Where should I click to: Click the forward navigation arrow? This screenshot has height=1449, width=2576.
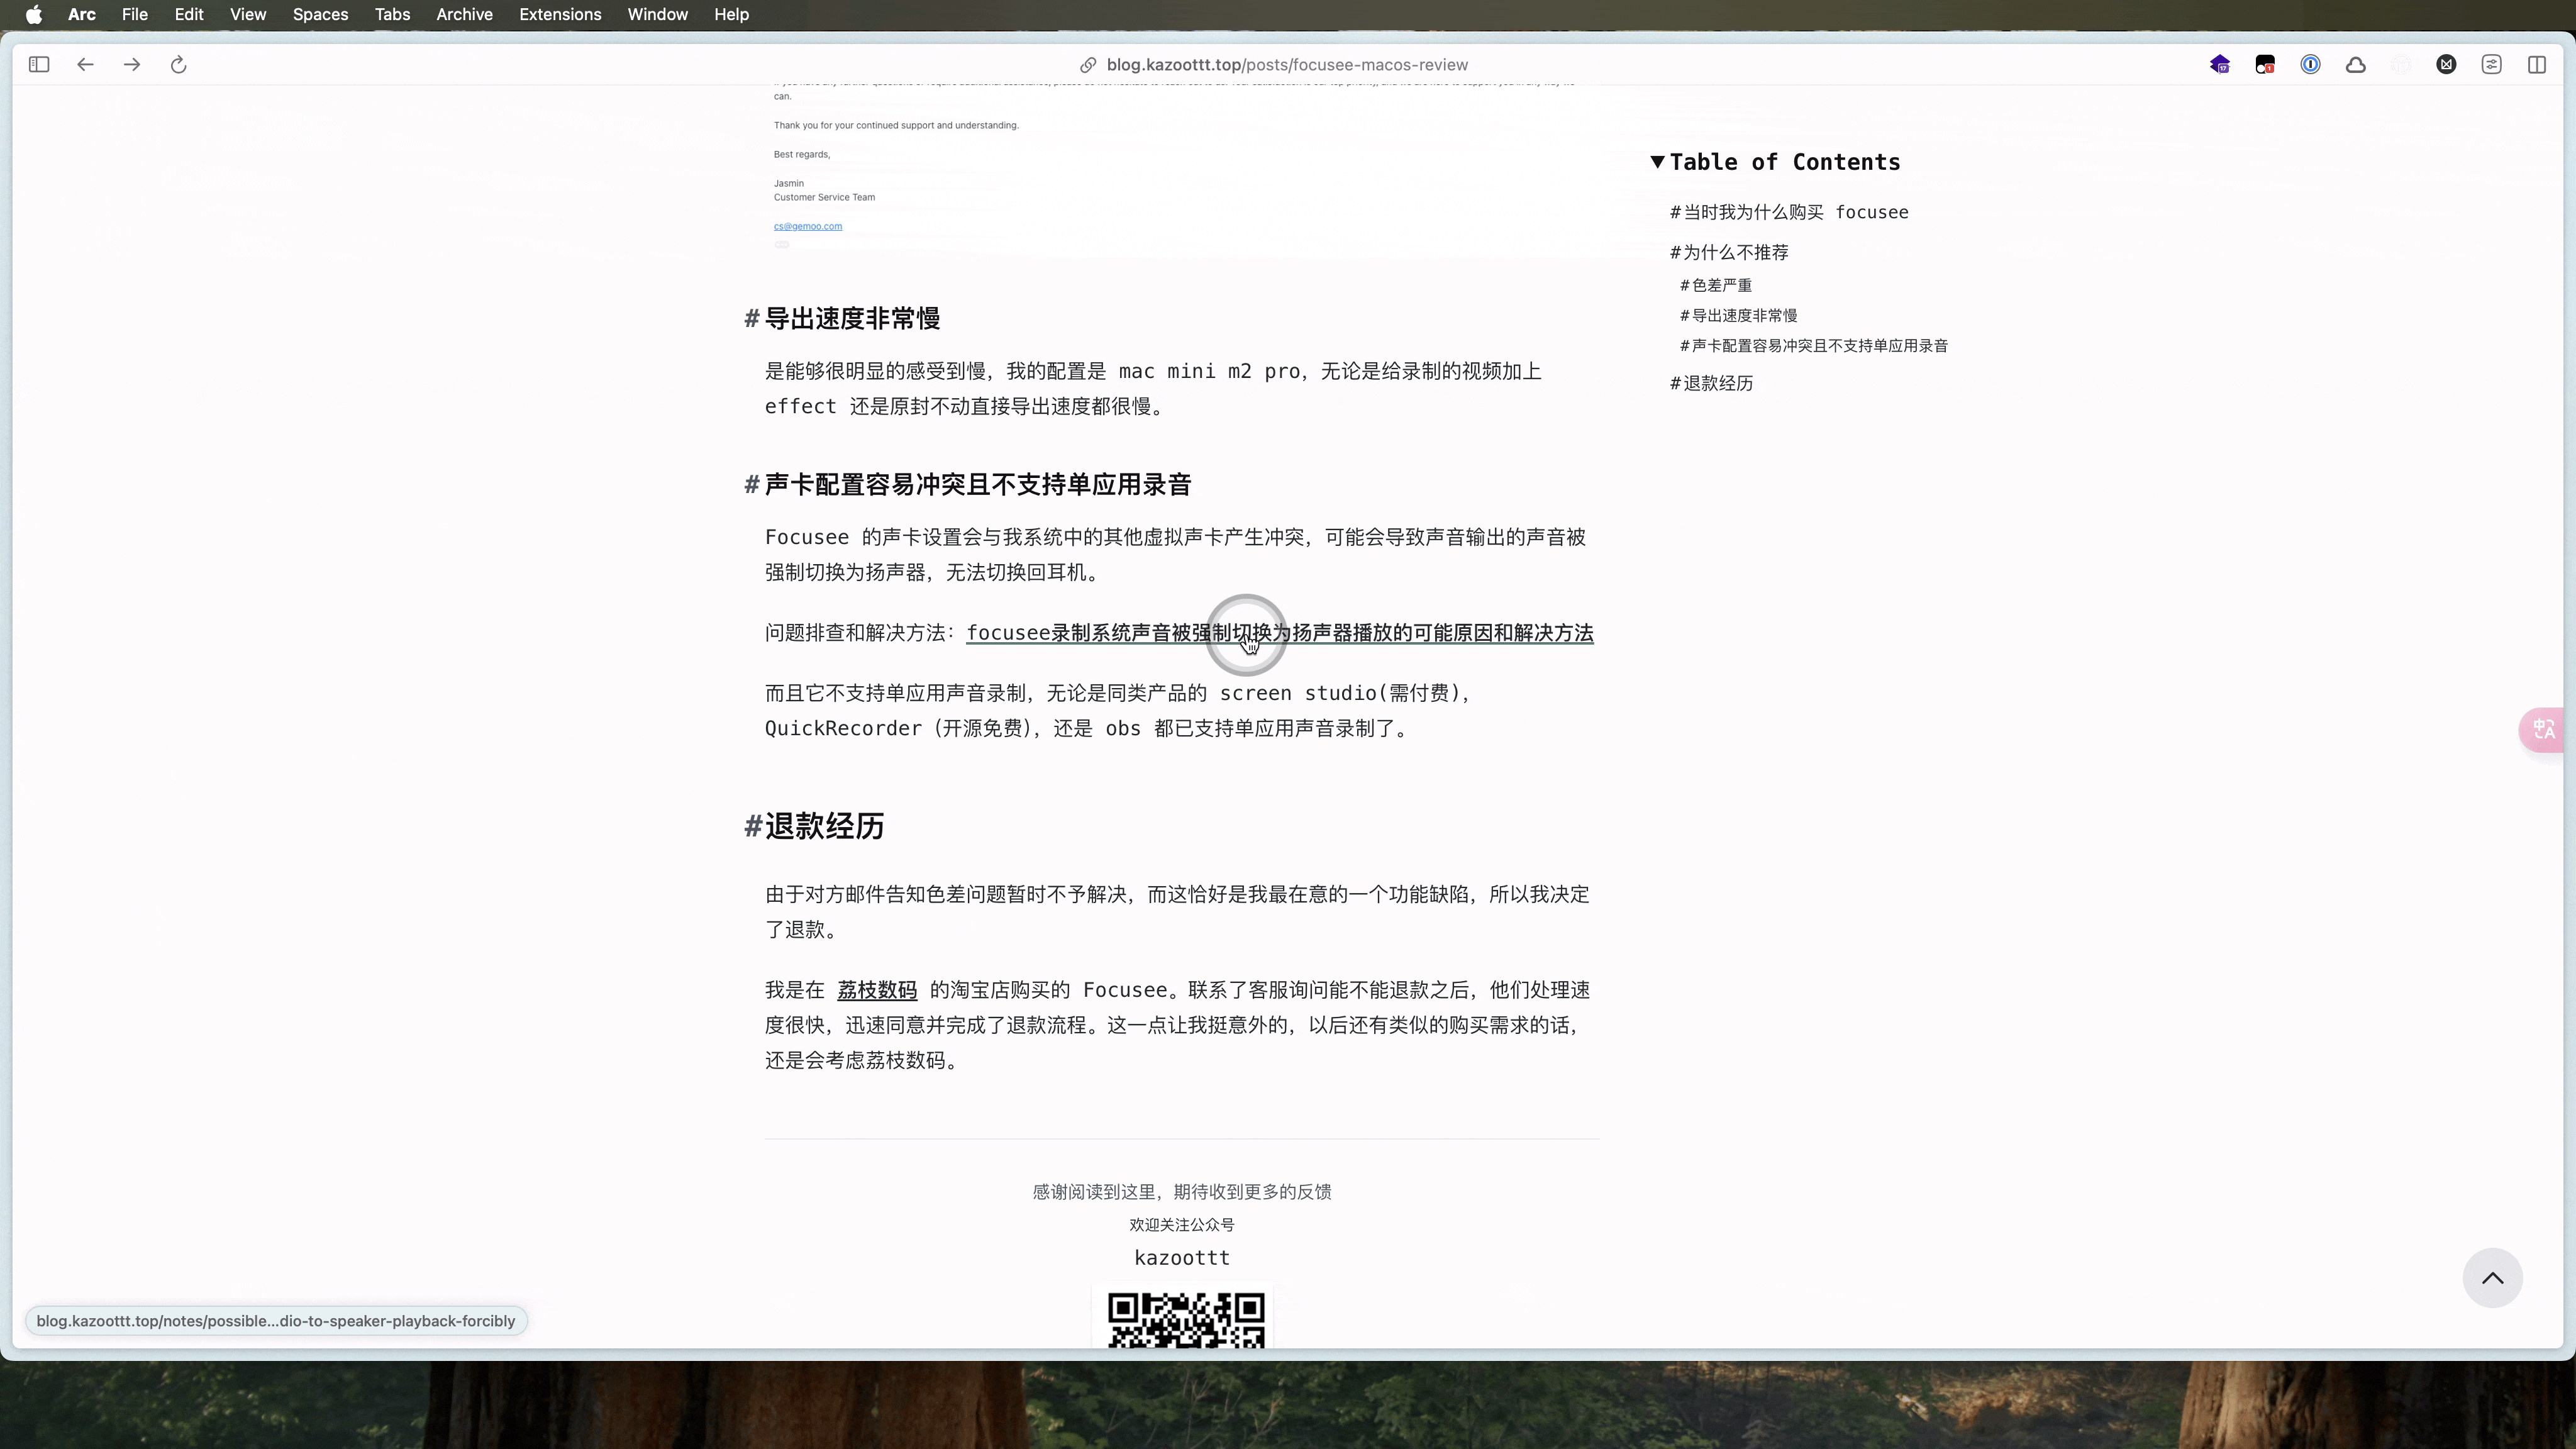(x=132, y=65)
